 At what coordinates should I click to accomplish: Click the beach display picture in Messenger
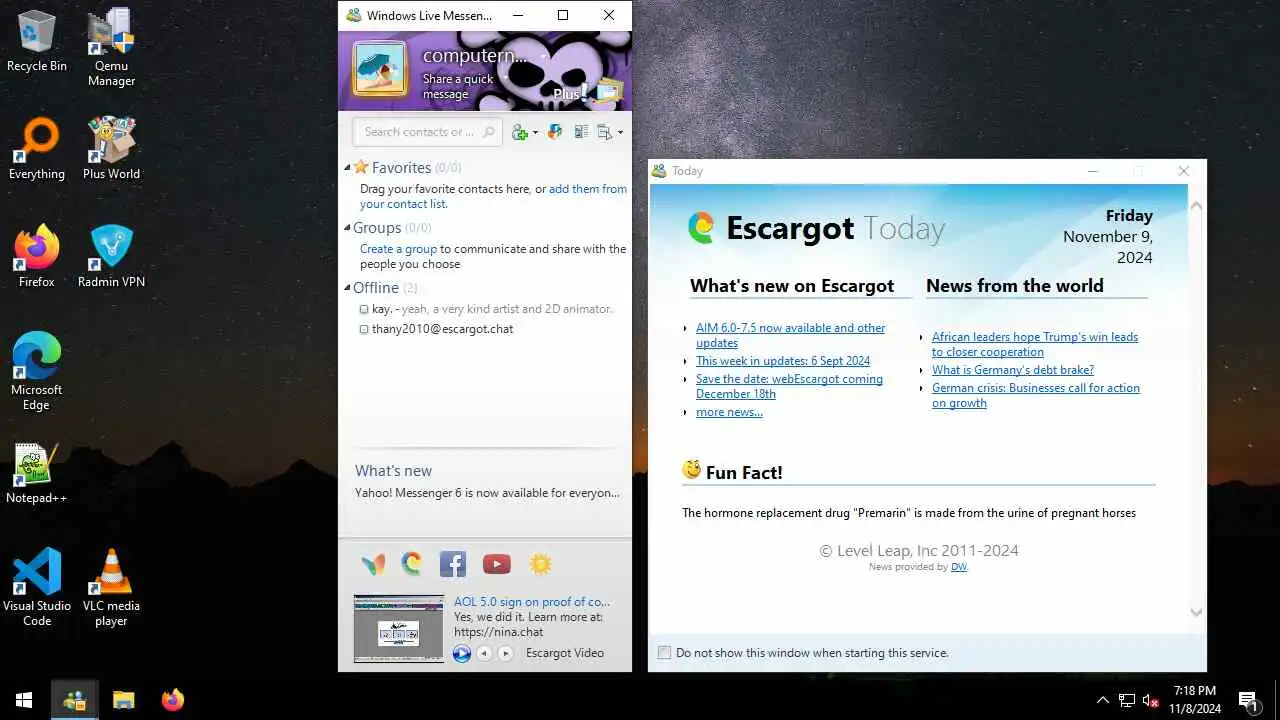(380, 68)
